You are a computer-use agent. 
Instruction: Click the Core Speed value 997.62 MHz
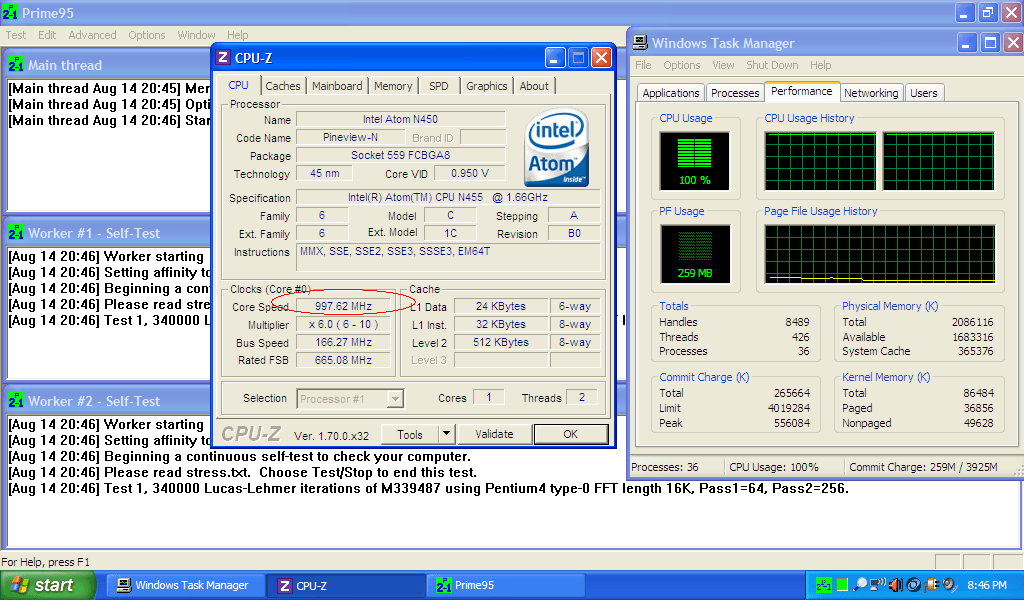tap(344, 306)
